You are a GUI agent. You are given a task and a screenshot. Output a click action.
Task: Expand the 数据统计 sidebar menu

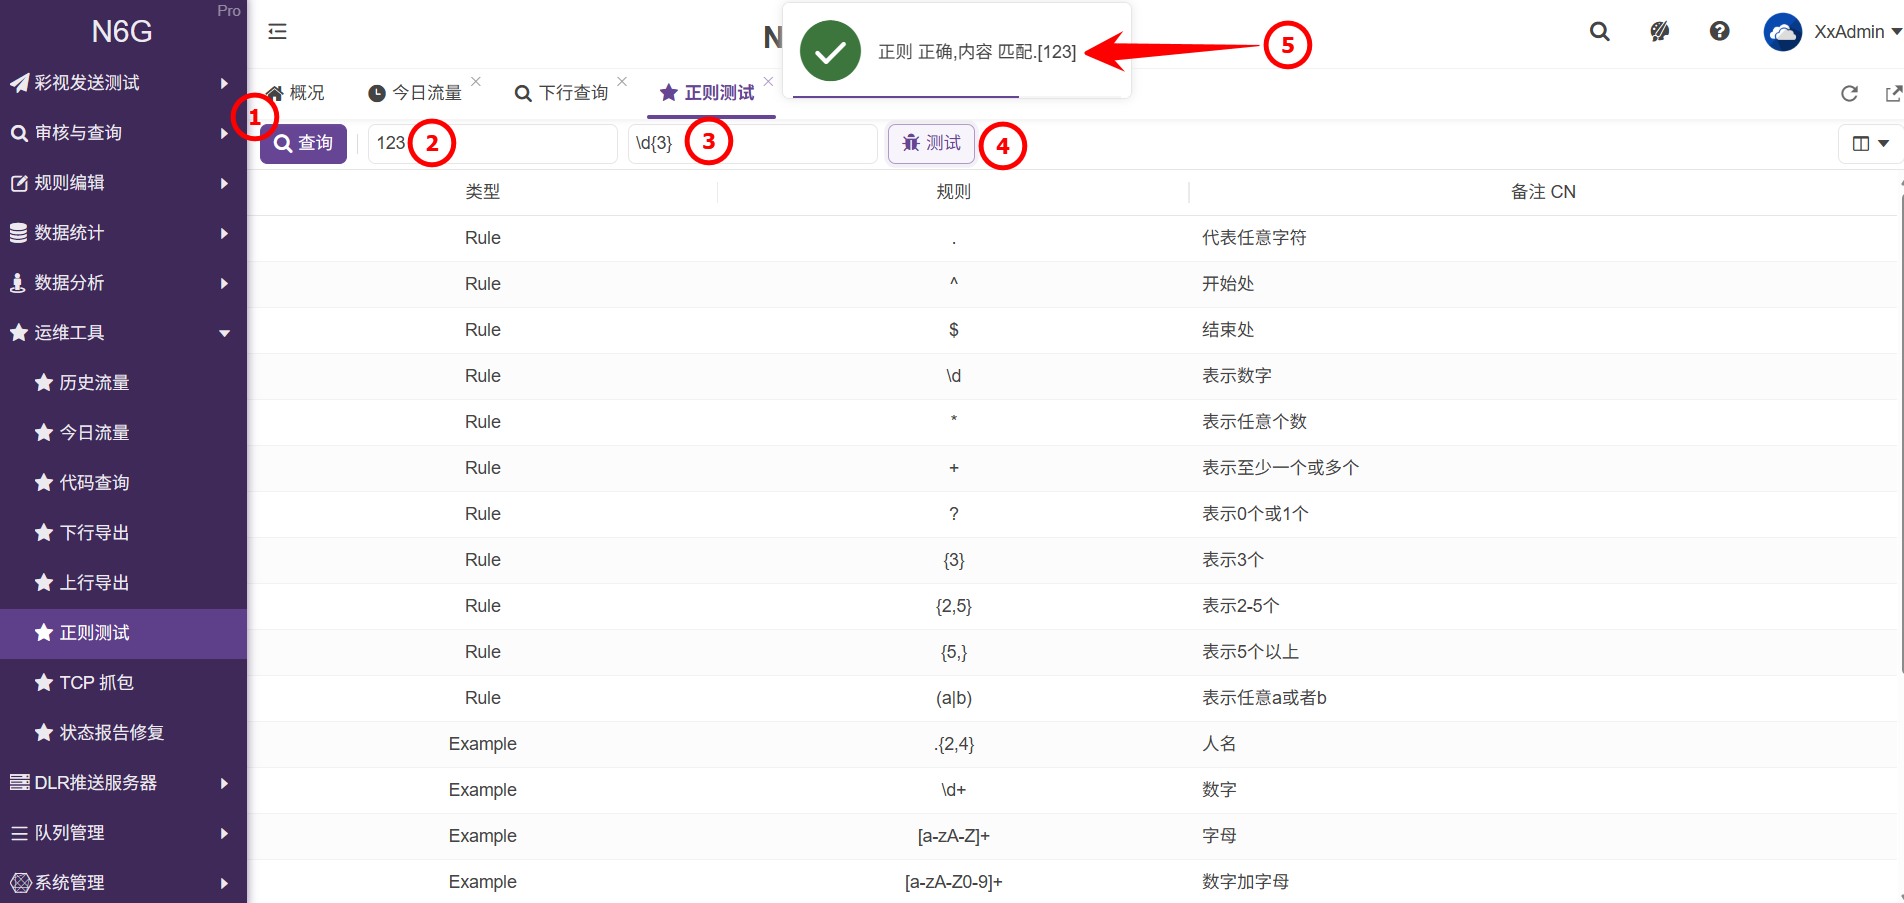point(122,233)
